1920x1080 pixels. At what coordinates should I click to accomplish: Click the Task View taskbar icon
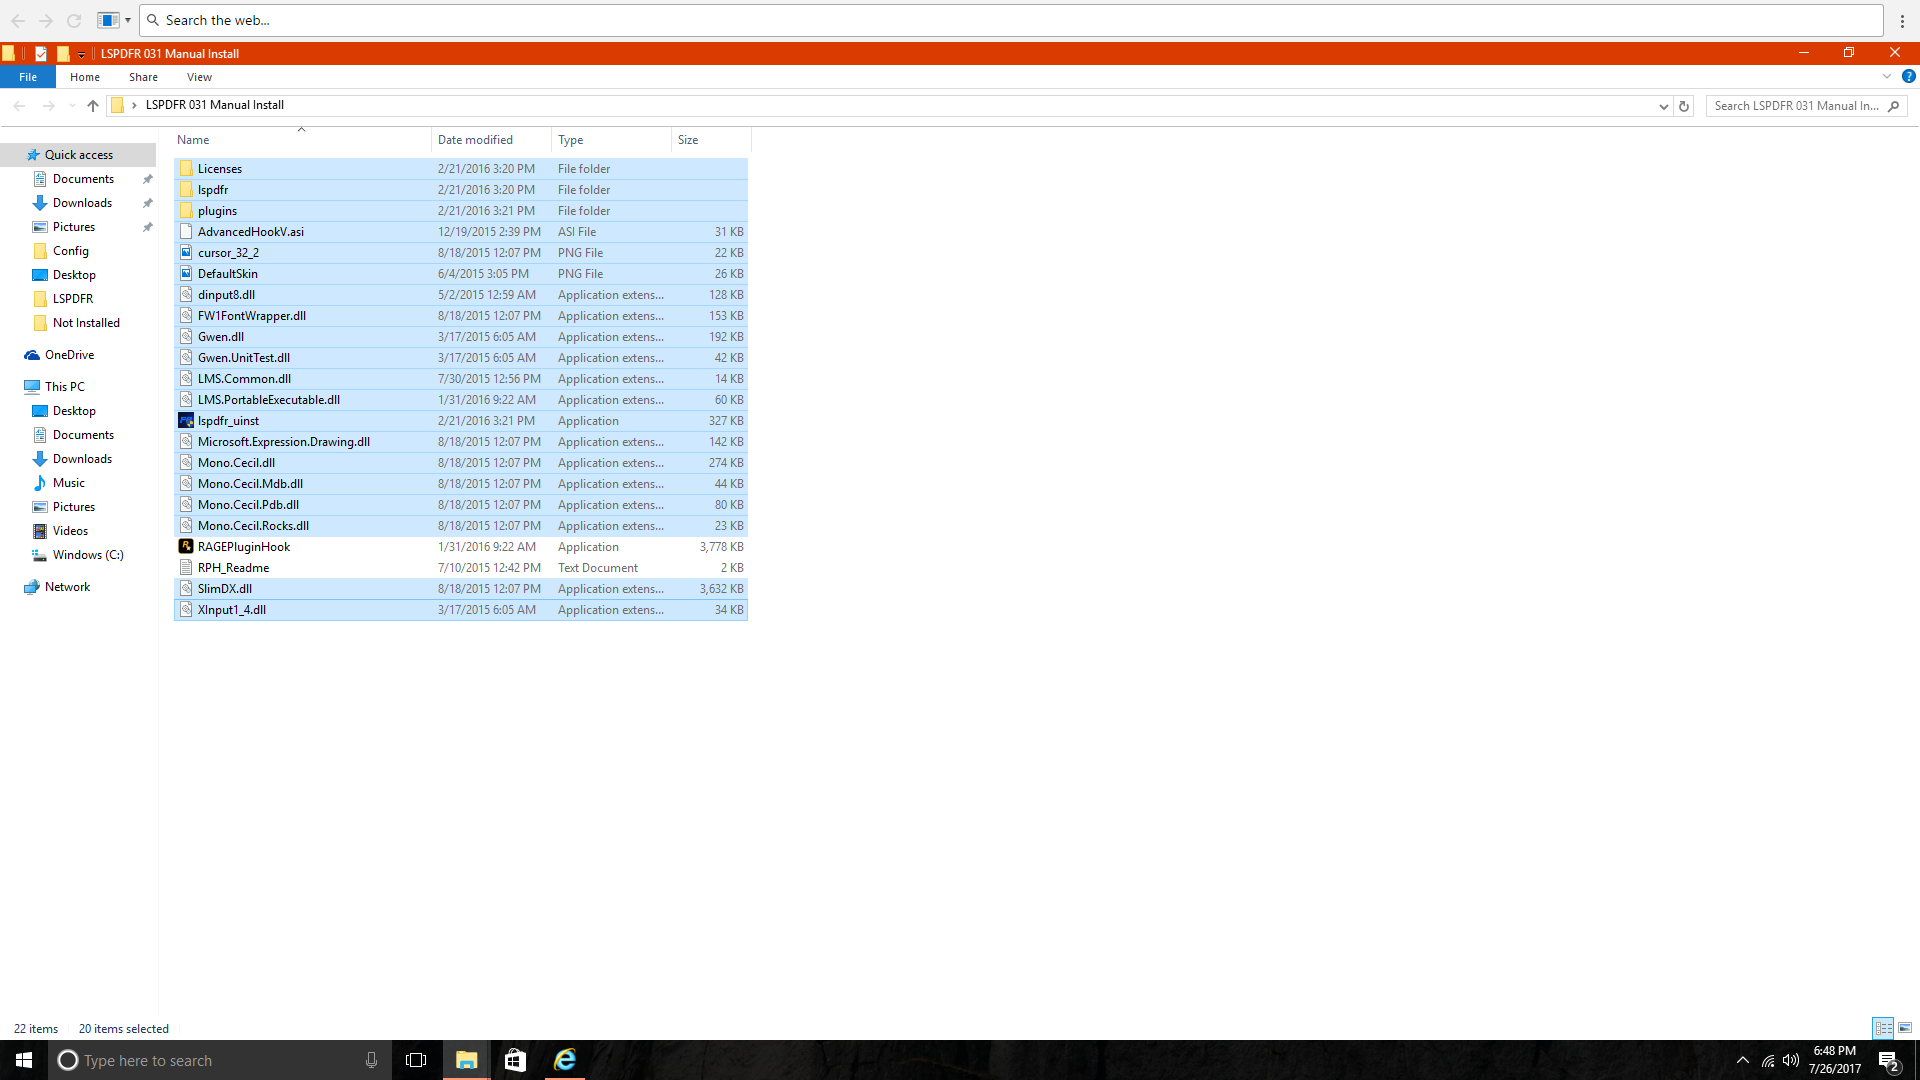[x=416, y=1060]
